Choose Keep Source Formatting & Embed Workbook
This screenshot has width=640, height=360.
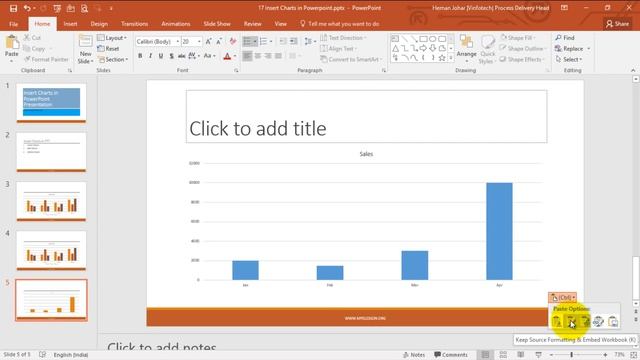(571, 322)
